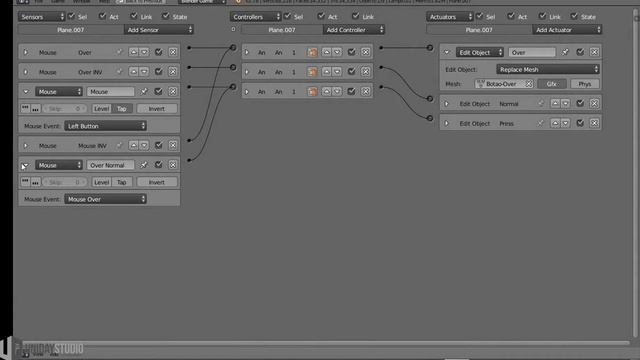Expand the Press actuator details
This screenshot has width=640, height=360.
pyautogui.click(x=447, y=123)
